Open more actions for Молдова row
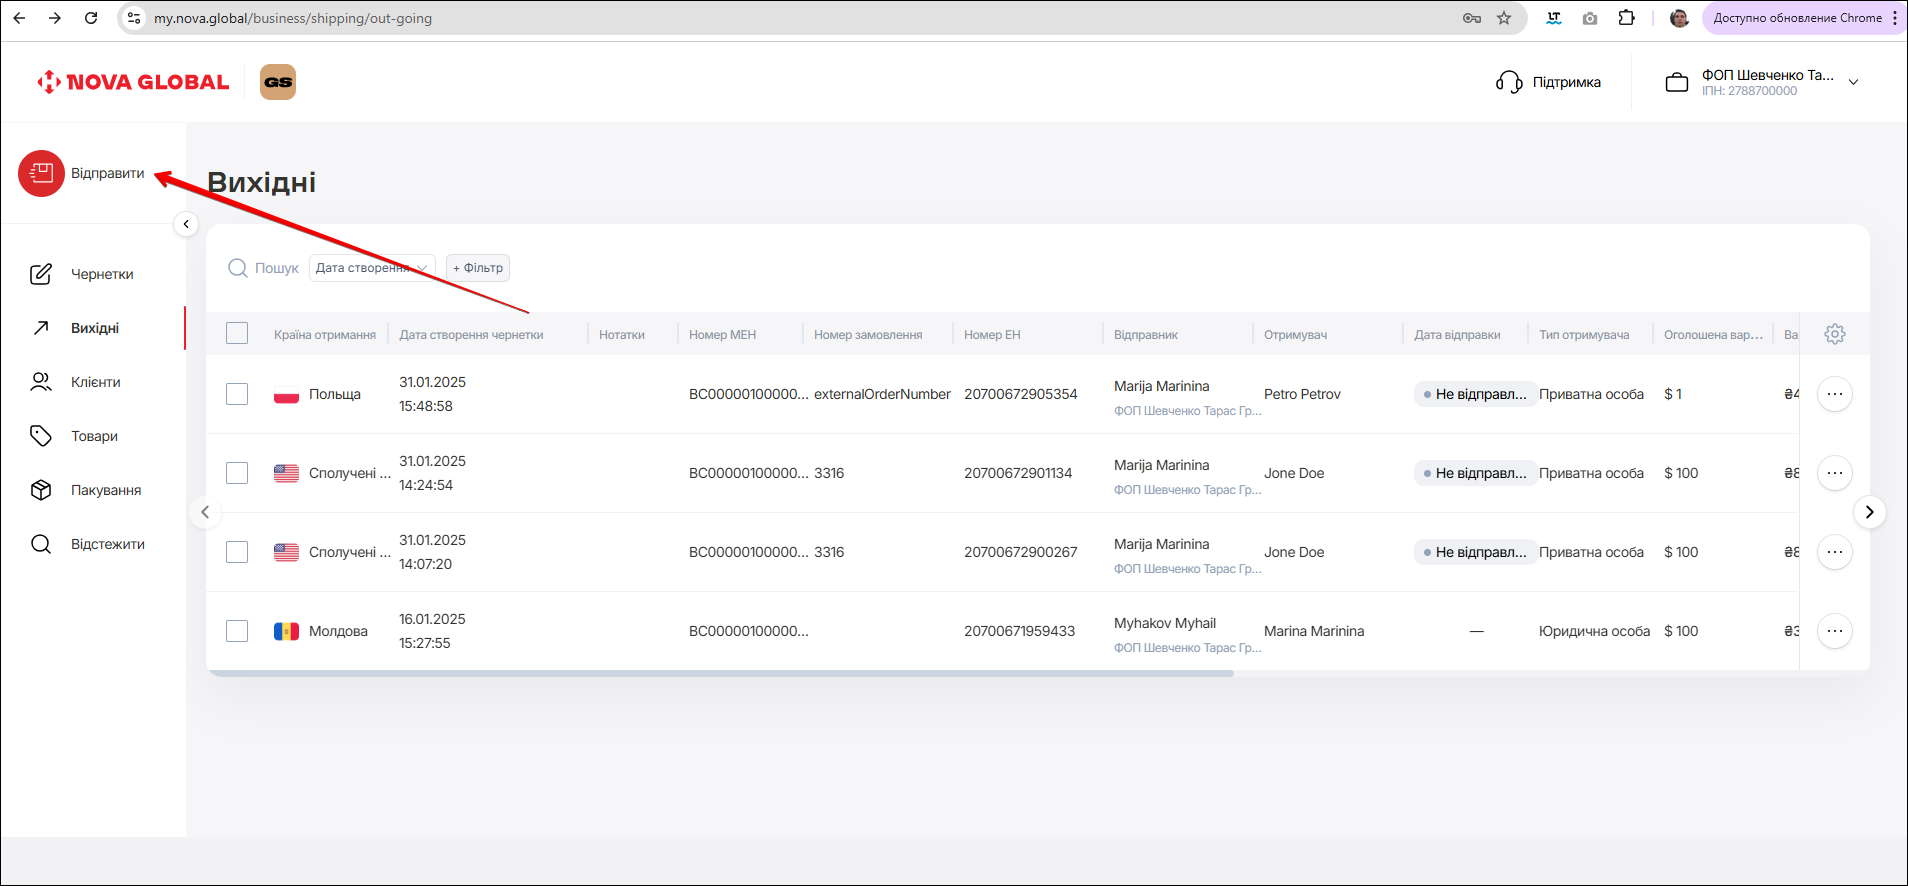Viewport: 1908px width, 886px height. 1834,631
